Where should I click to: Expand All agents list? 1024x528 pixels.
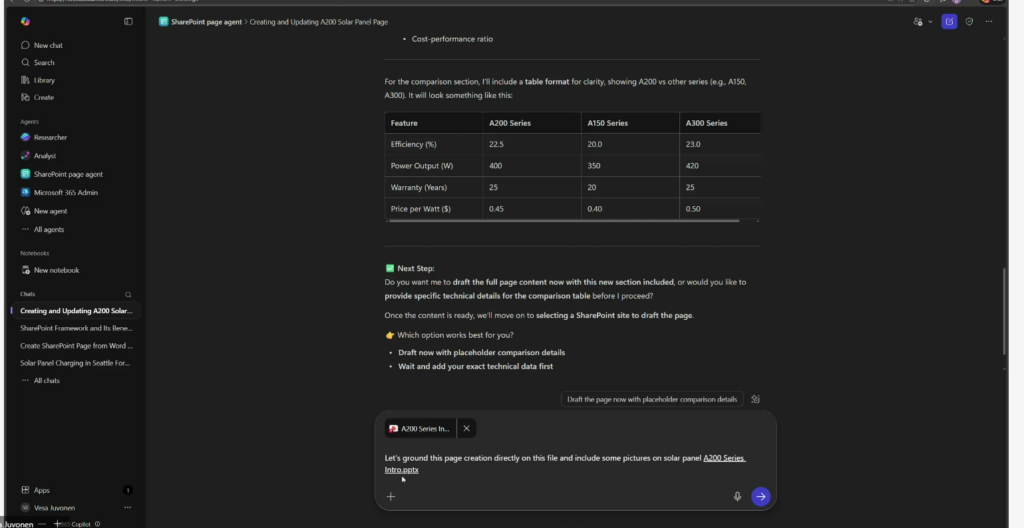click(x=48, y=229)
